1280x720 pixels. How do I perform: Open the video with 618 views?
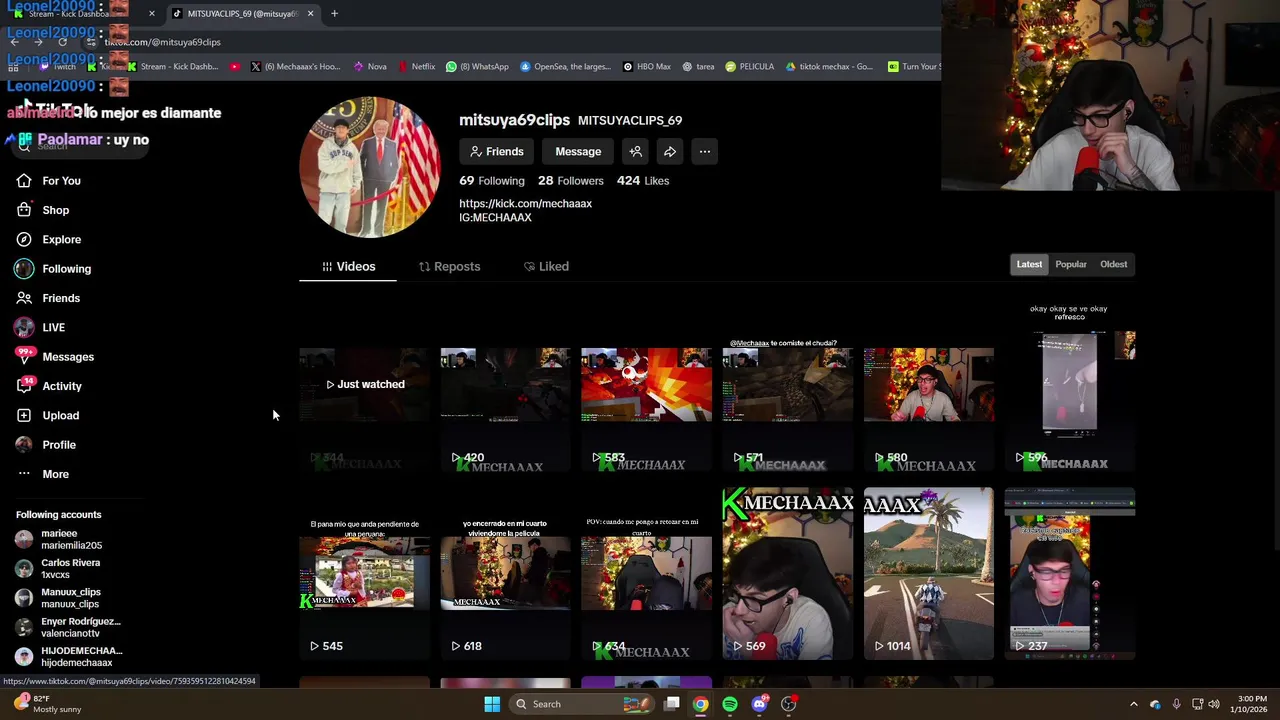505,574
